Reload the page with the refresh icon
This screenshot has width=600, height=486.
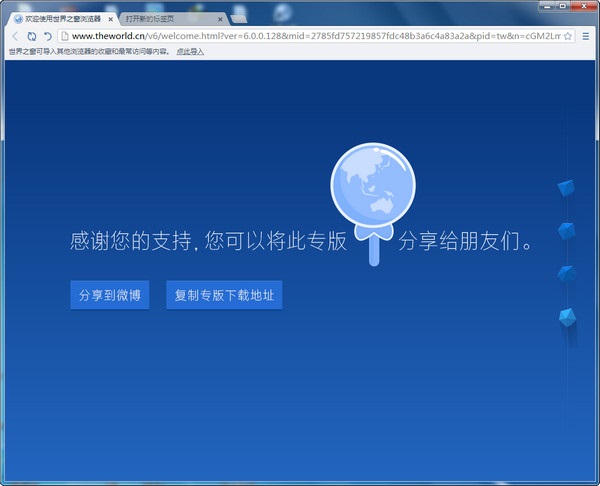coord(32,36)
